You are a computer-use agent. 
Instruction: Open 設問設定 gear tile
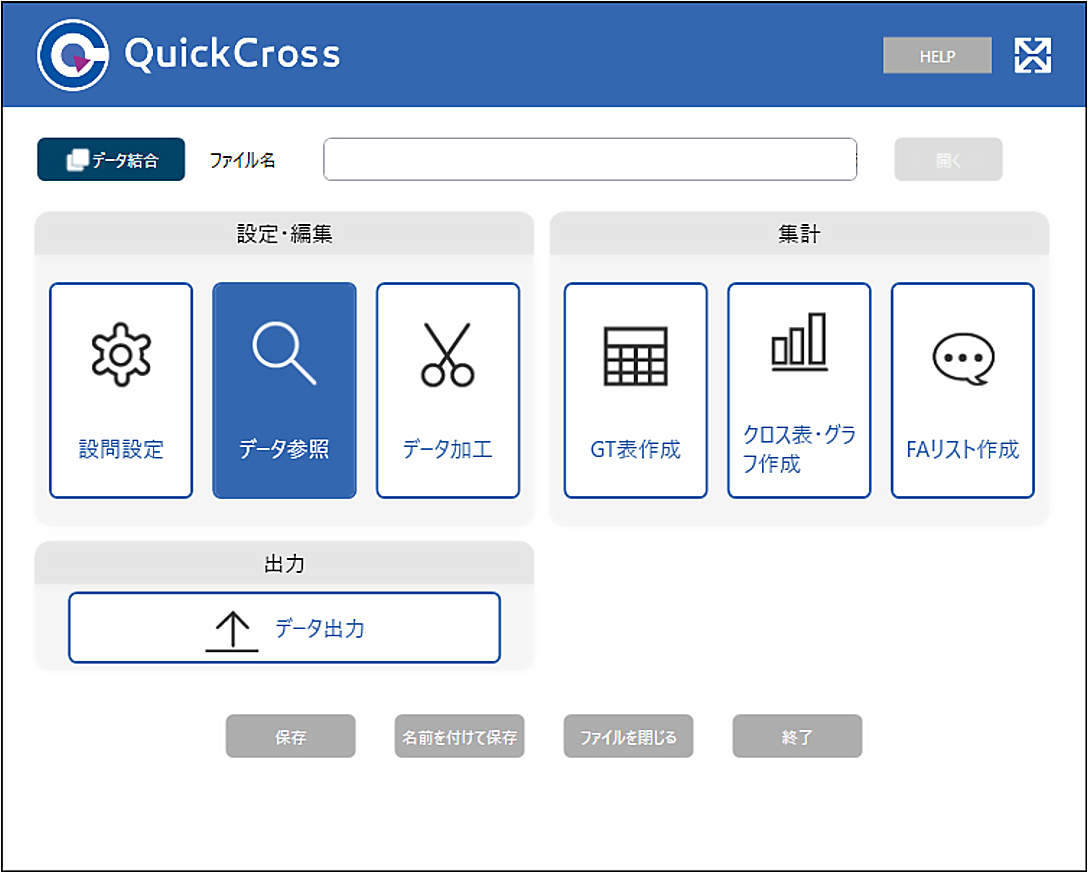121,391
